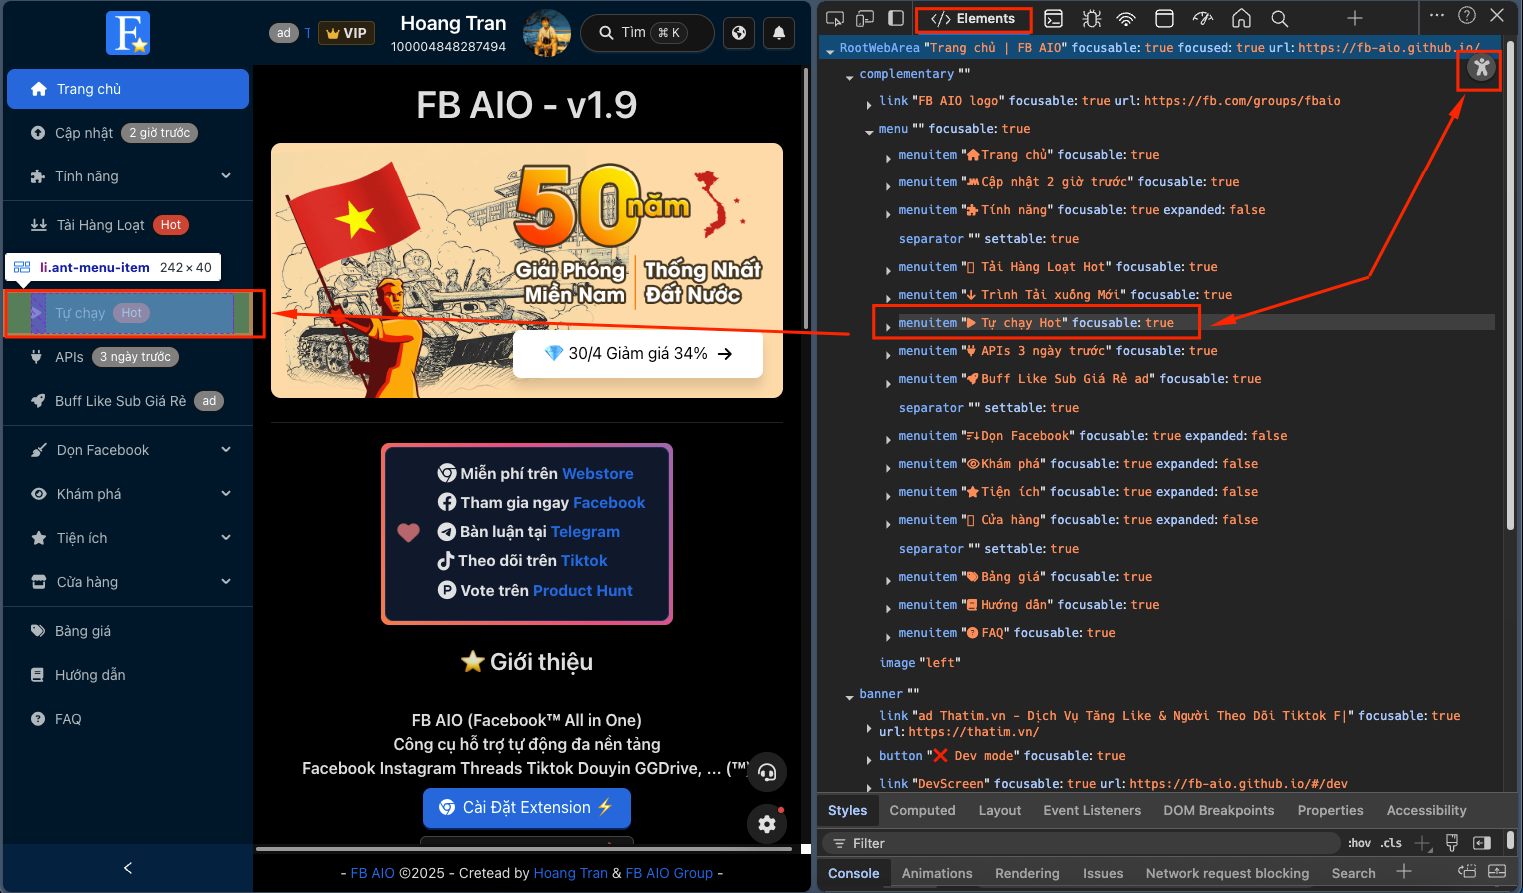
Task: Click the headset support floating button
Action: pyautogui.click(x=767, y=772)
